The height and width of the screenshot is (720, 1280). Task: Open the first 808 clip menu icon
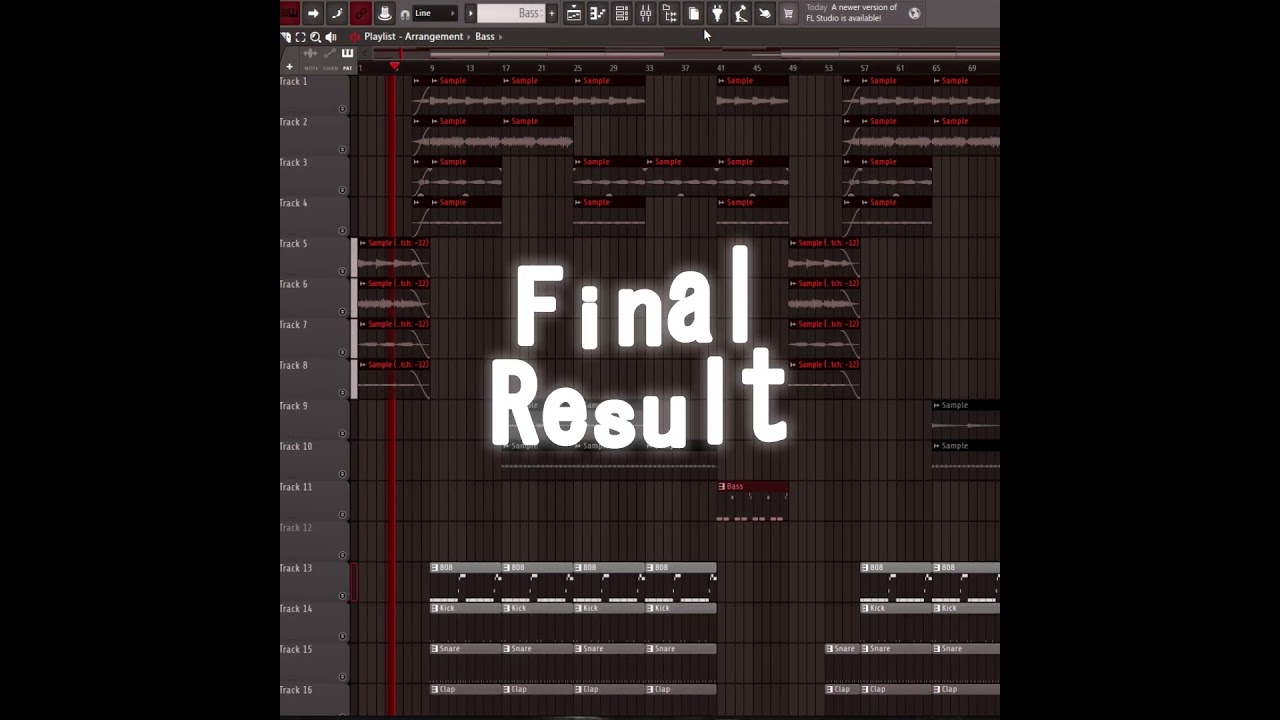435,568
